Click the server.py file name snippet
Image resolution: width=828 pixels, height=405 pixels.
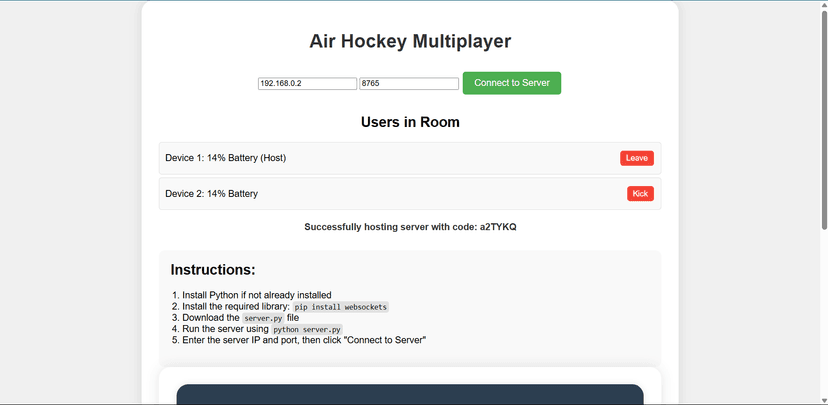pyautogui.click(x=263, y=318)
